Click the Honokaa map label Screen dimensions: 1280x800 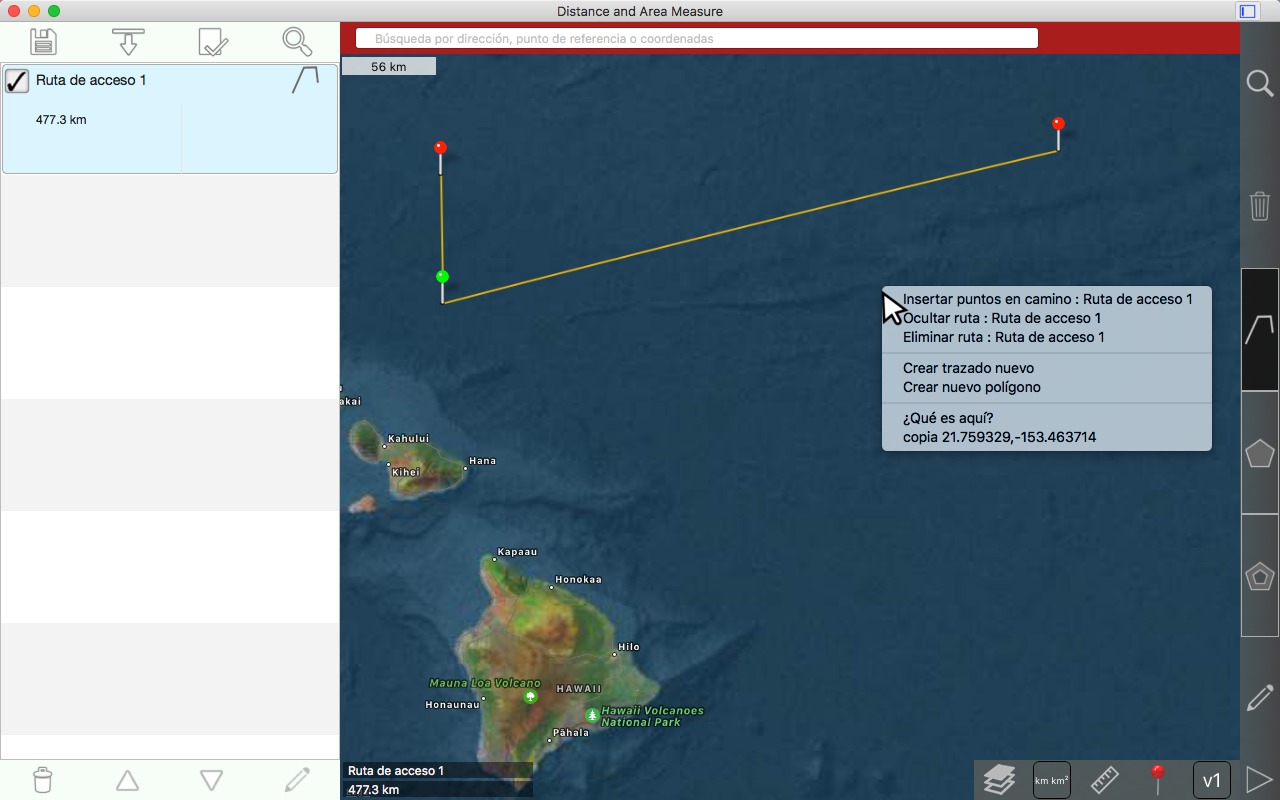click(x=579, y=579)
